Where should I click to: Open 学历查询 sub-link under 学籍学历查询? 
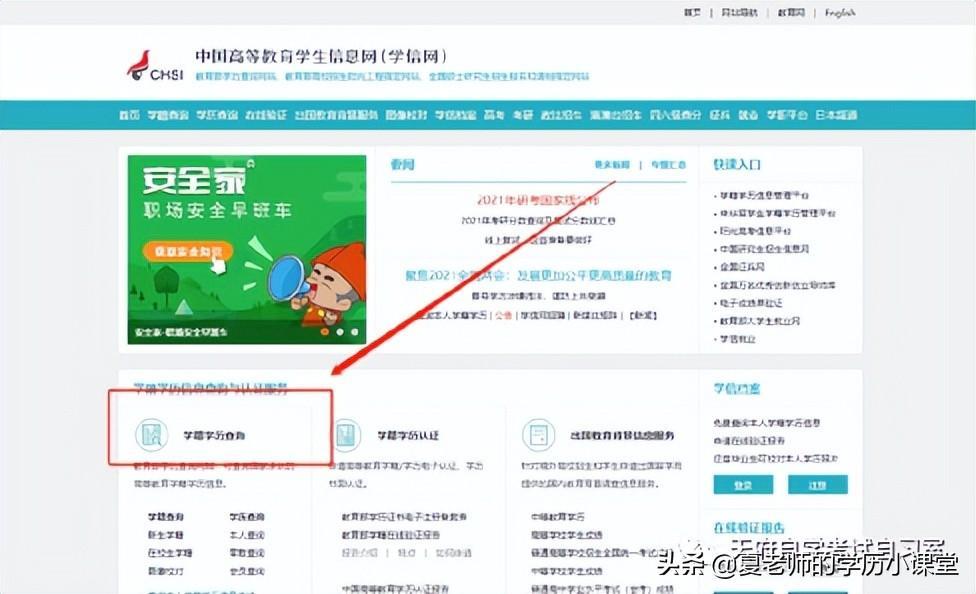tap(247, 517)
